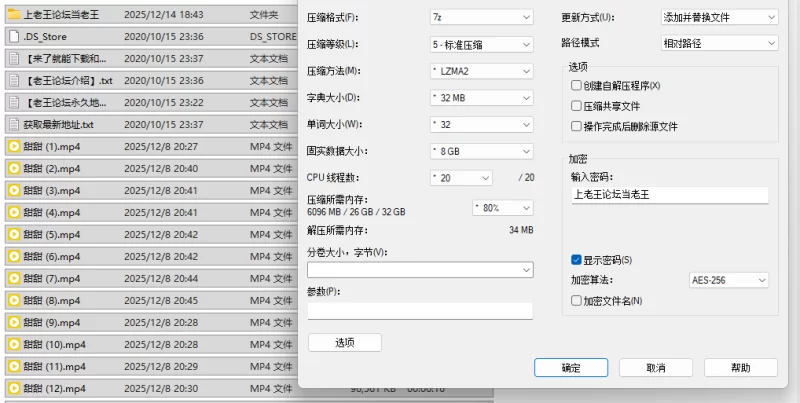Screen dimensions: 800x403
Task: Click the 确定 button
Action: (x=571, y=368)
